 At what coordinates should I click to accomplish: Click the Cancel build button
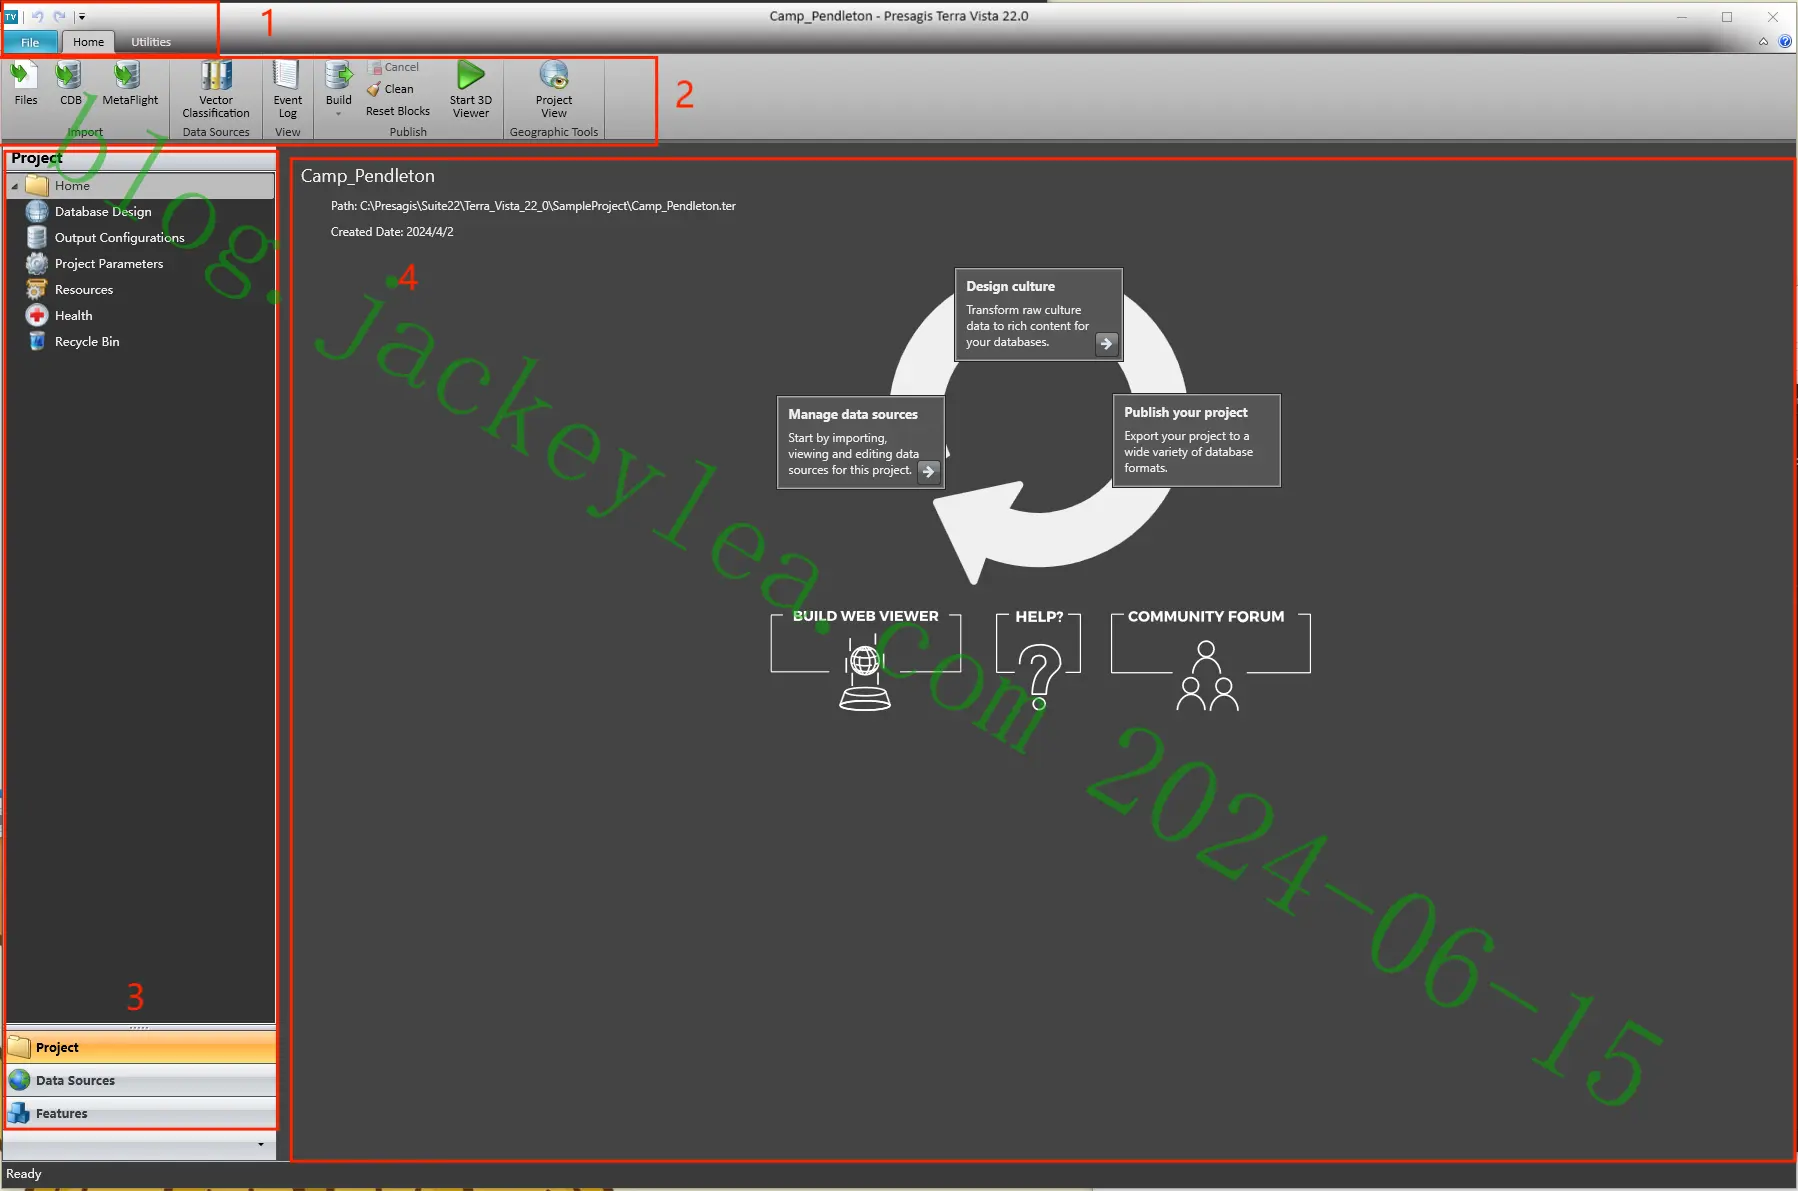(393, 67)
